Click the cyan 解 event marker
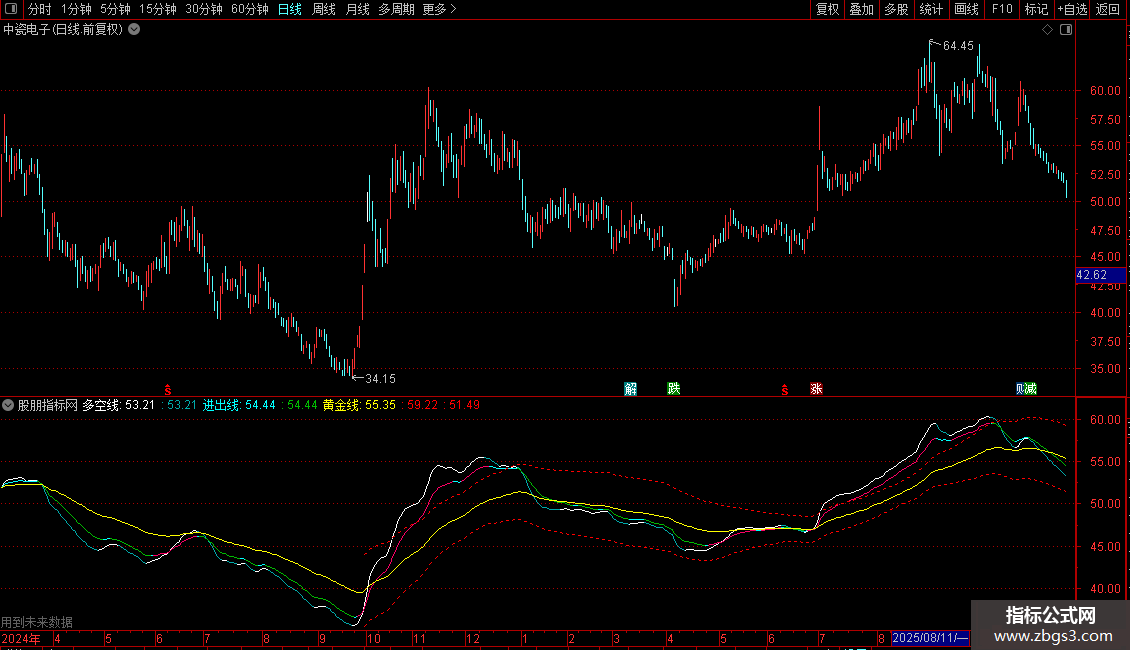The width and height of the screenshot is (1130, 650). [631, 389]
